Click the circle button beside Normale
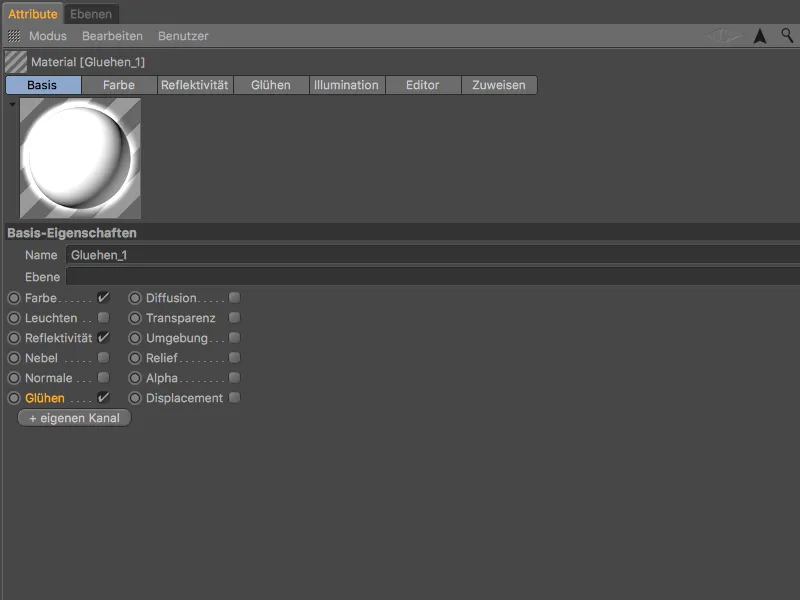The width and height of the screenshot is (800, 600). (14, 378)
